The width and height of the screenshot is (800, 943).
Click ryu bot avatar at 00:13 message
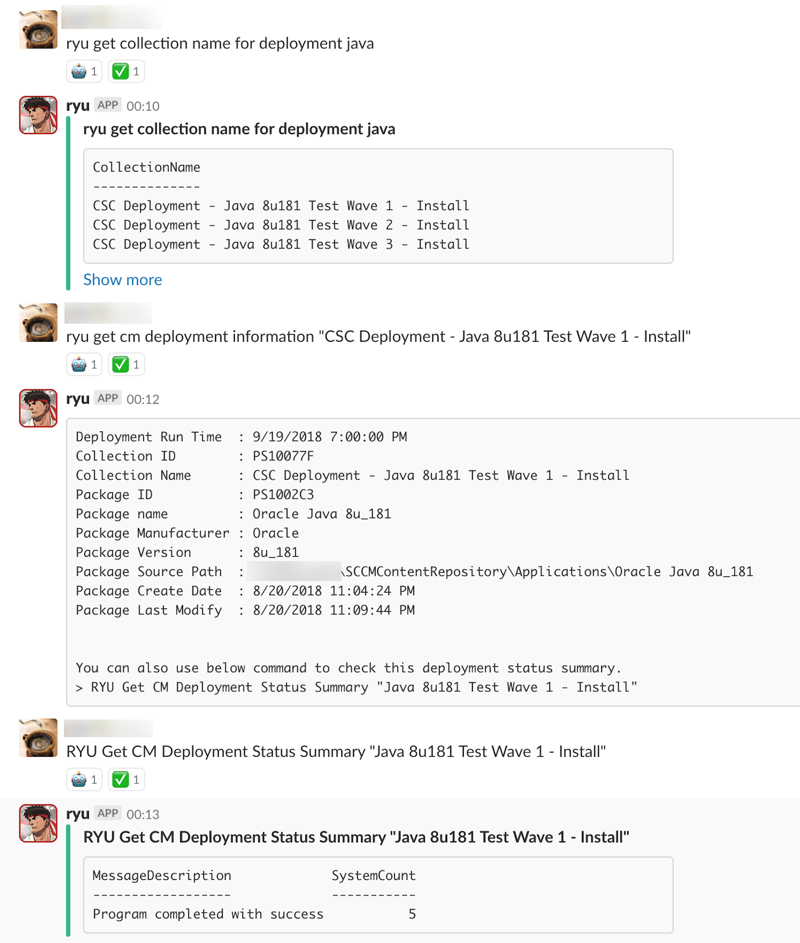tap(38, 823)
